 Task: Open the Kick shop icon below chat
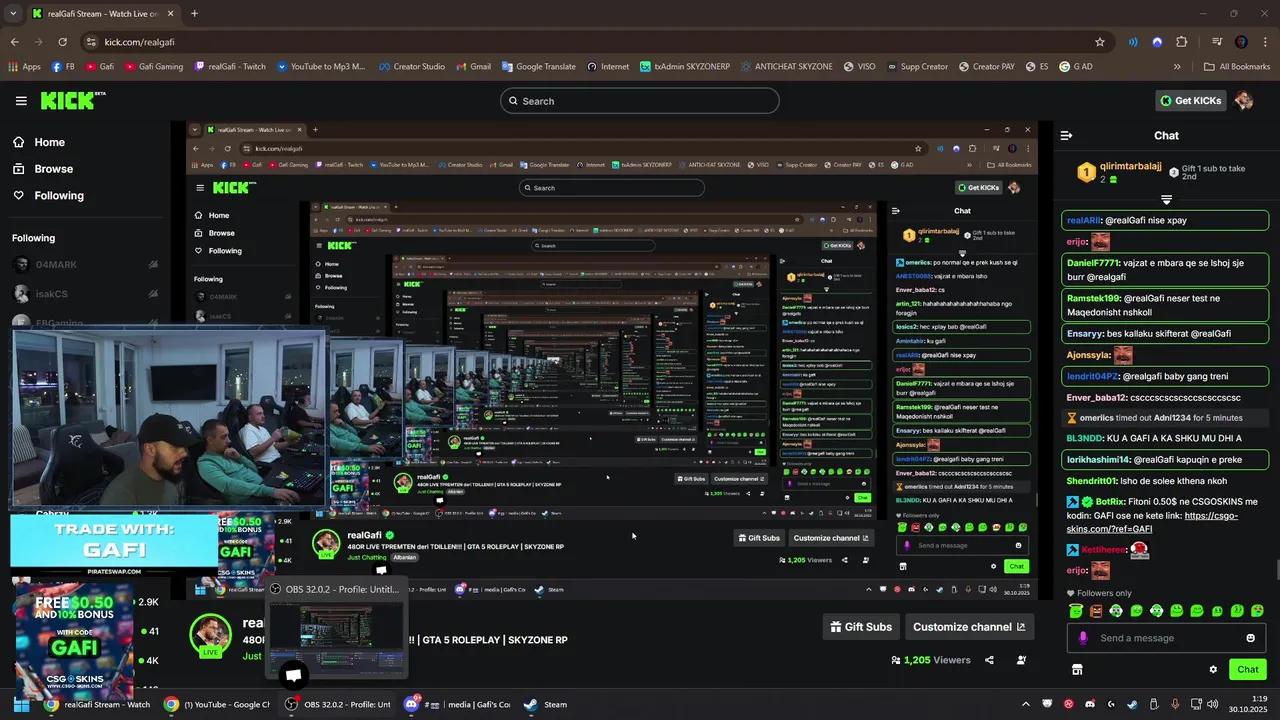(1077, 669)
